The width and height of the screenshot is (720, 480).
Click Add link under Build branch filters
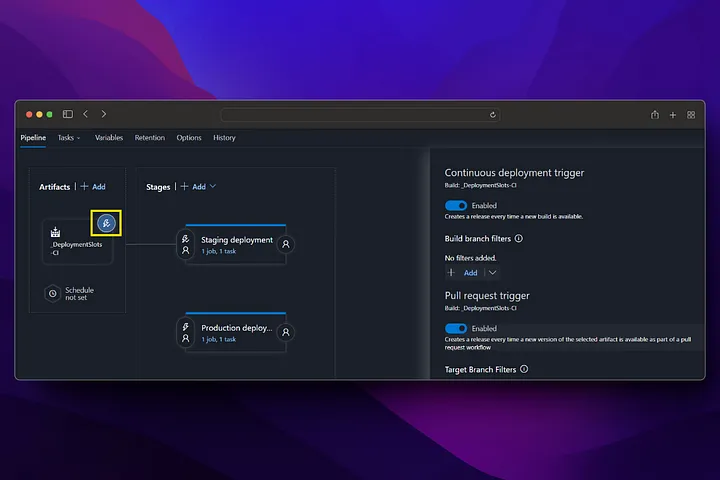tap(470, 273)
